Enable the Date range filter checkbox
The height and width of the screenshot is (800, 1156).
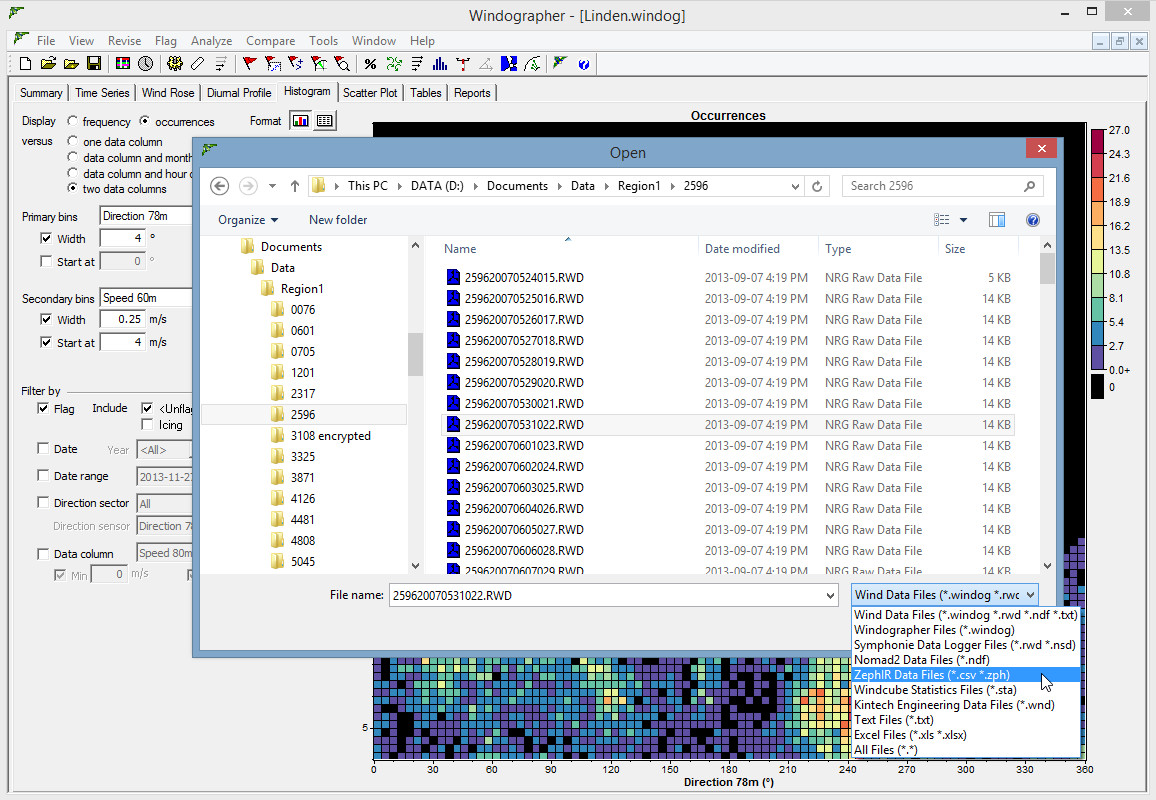(x=43, y=476)
